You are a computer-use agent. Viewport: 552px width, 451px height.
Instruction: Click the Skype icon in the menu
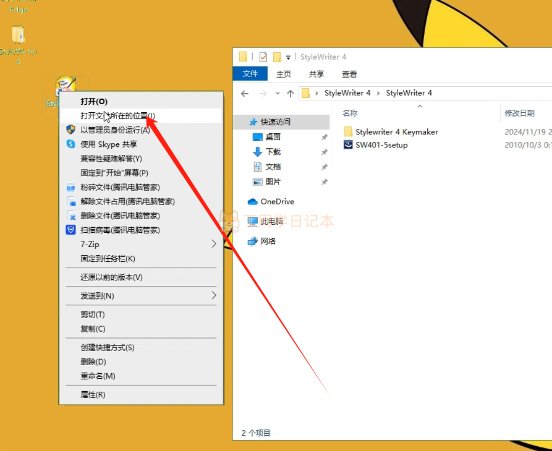[x=71, y=144]
